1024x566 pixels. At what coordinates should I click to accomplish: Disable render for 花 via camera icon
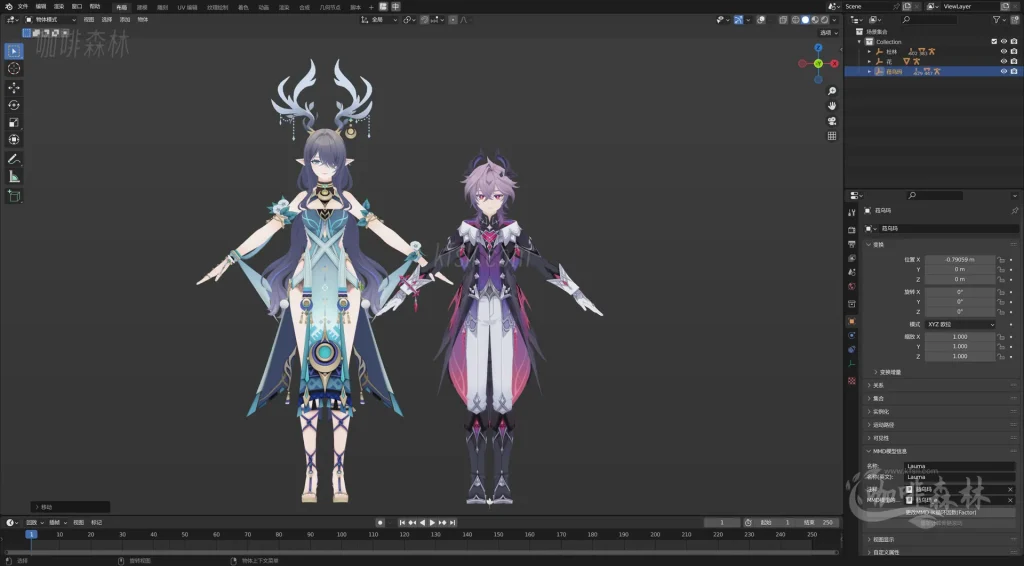tap(1014, 61)
